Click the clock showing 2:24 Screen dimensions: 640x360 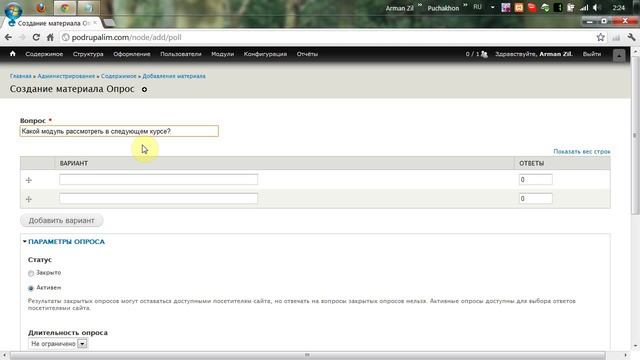coord(619,8)
